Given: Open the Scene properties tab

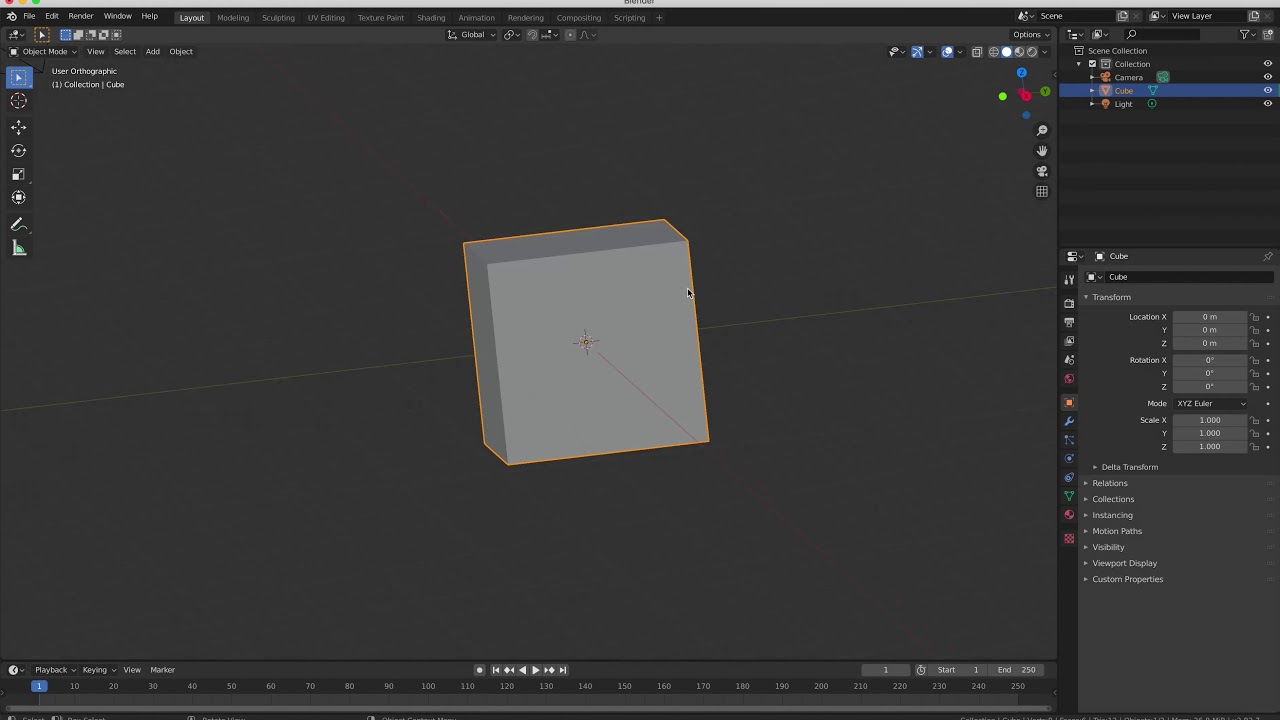Looking at the screenshot, I should (x=1069, y=360).
